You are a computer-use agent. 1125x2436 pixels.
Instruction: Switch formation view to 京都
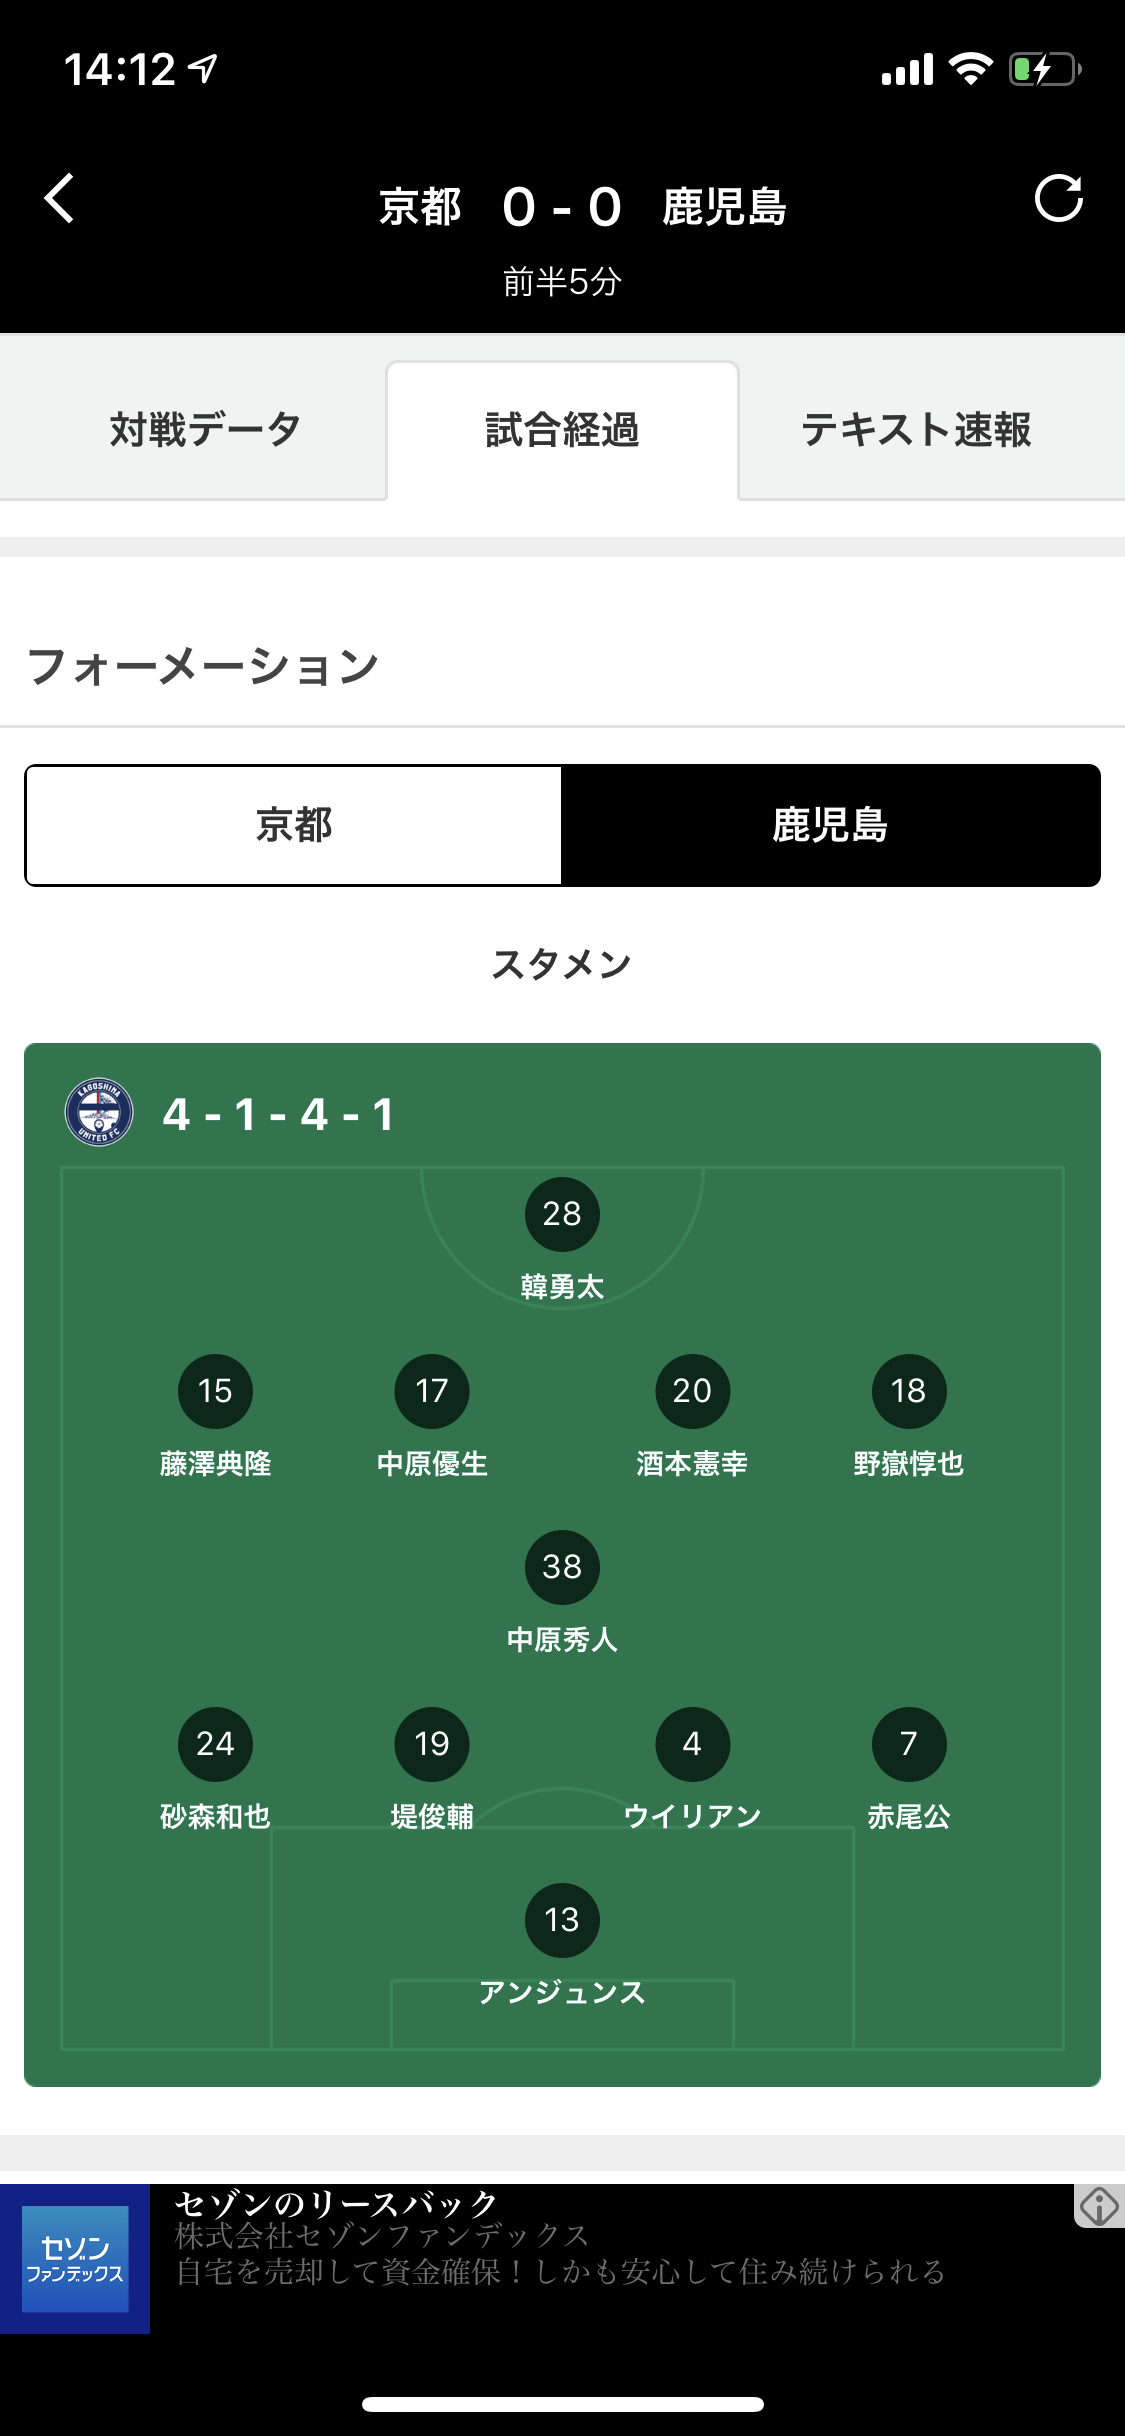[293, 826]
